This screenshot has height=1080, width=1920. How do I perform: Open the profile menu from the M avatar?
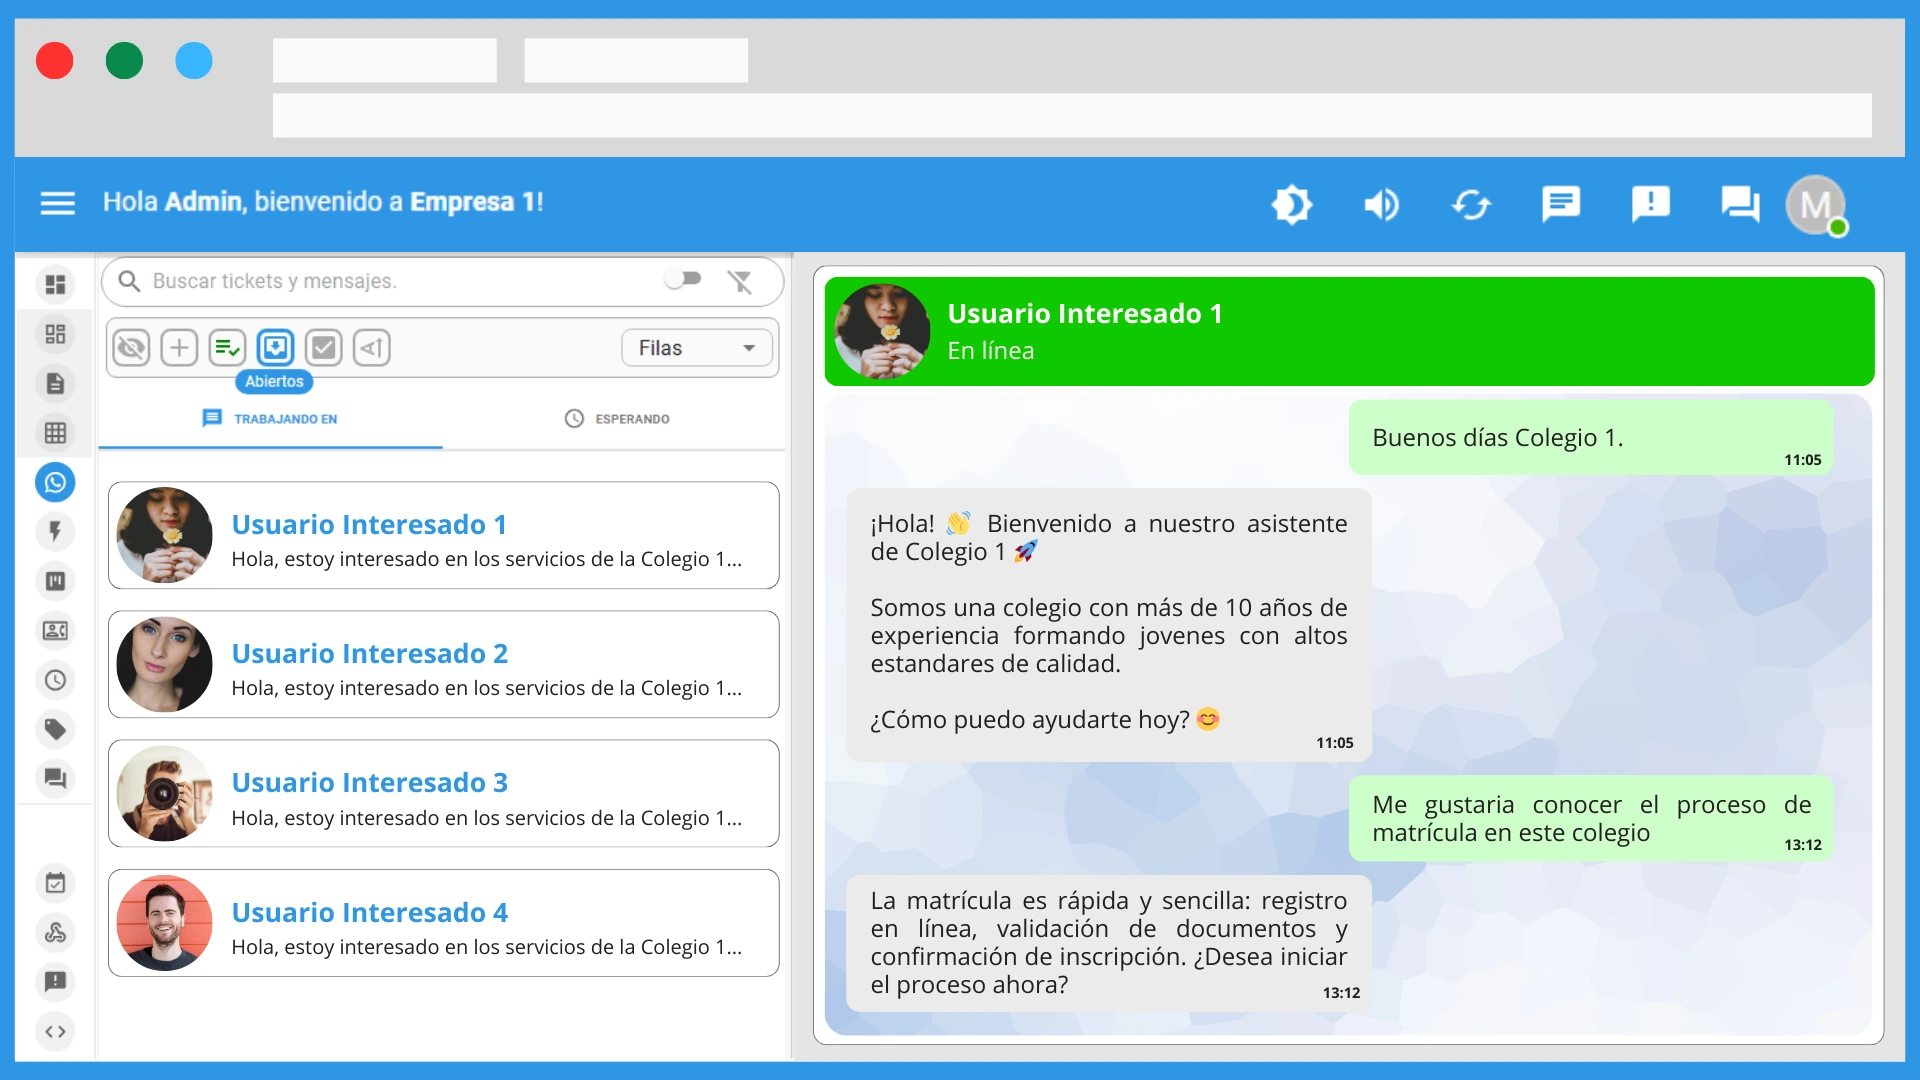pos(1814,204)
